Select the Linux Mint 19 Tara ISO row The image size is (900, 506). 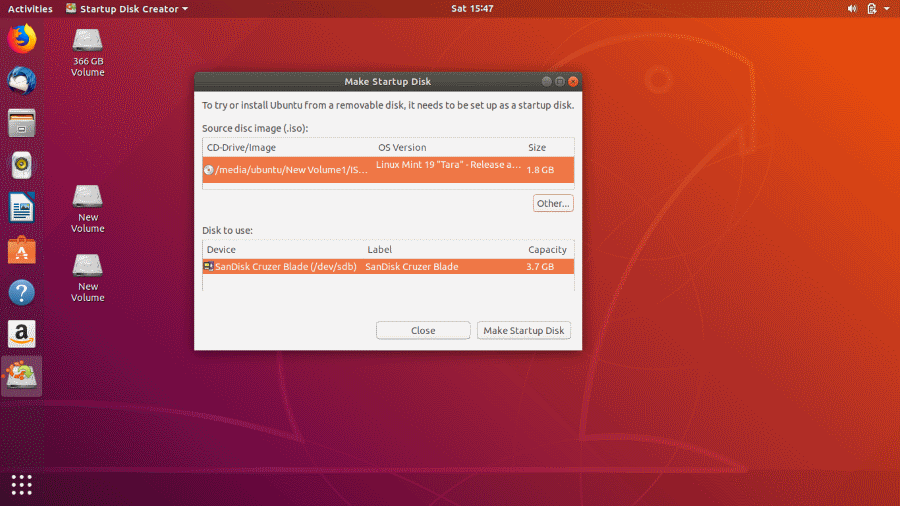pos(388,169)
